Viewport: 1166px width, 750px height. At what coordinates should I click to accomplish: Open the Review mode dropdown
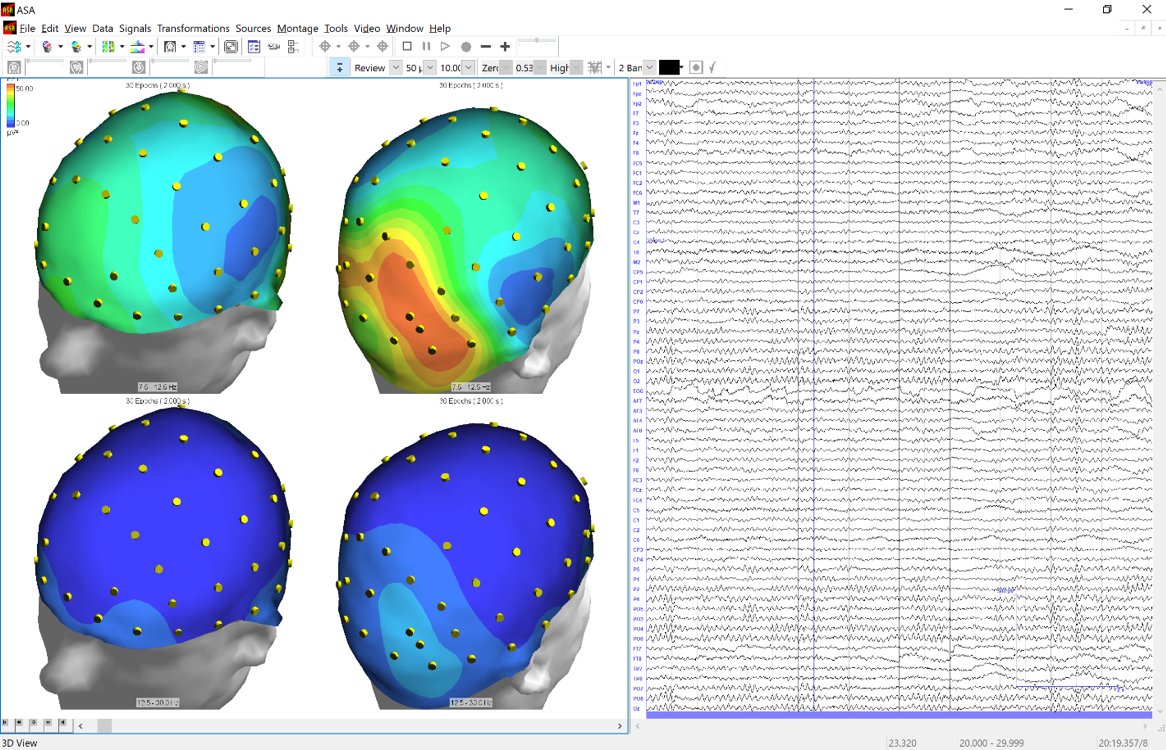click(x=396, y=67)
